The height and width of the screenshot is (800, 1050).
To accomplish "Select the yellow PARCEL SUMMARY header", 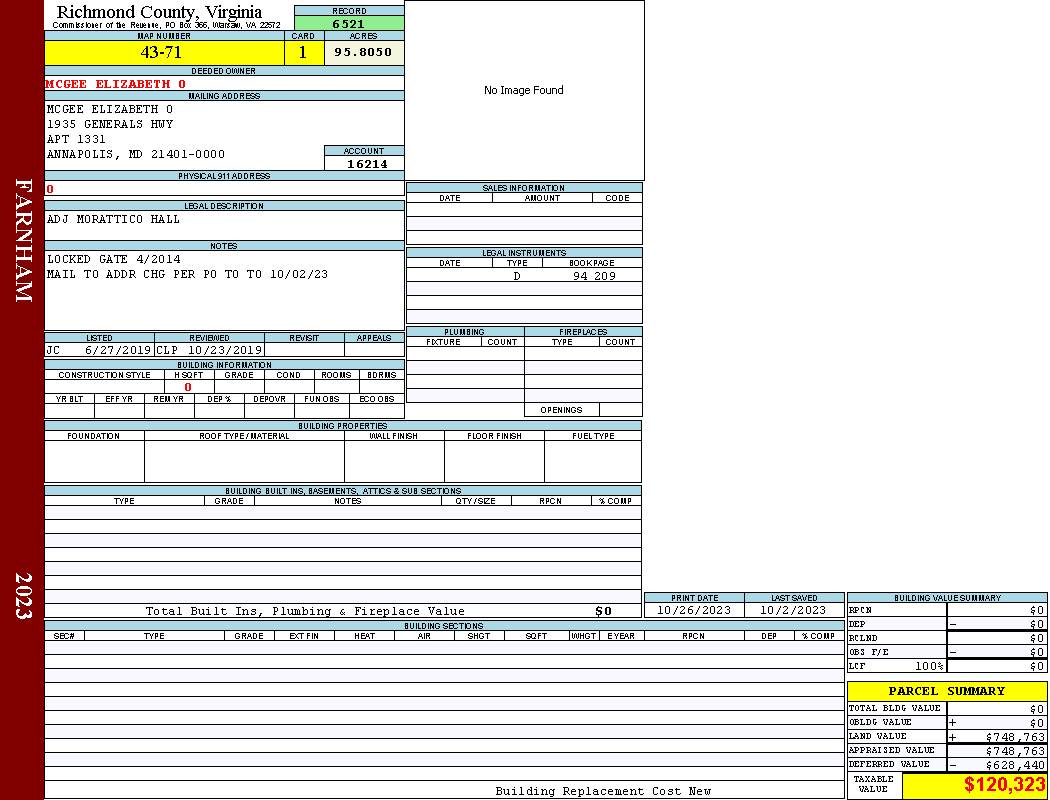I will pyautogui.click(x=946, y=691).
